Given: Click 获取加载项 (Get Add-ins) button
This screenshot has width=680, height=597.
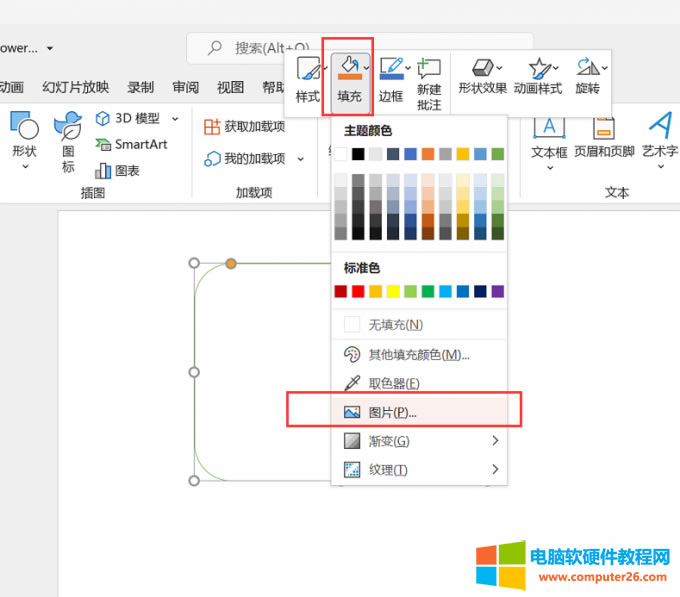Looking at the screenshot, I should (x=245, y=127).
